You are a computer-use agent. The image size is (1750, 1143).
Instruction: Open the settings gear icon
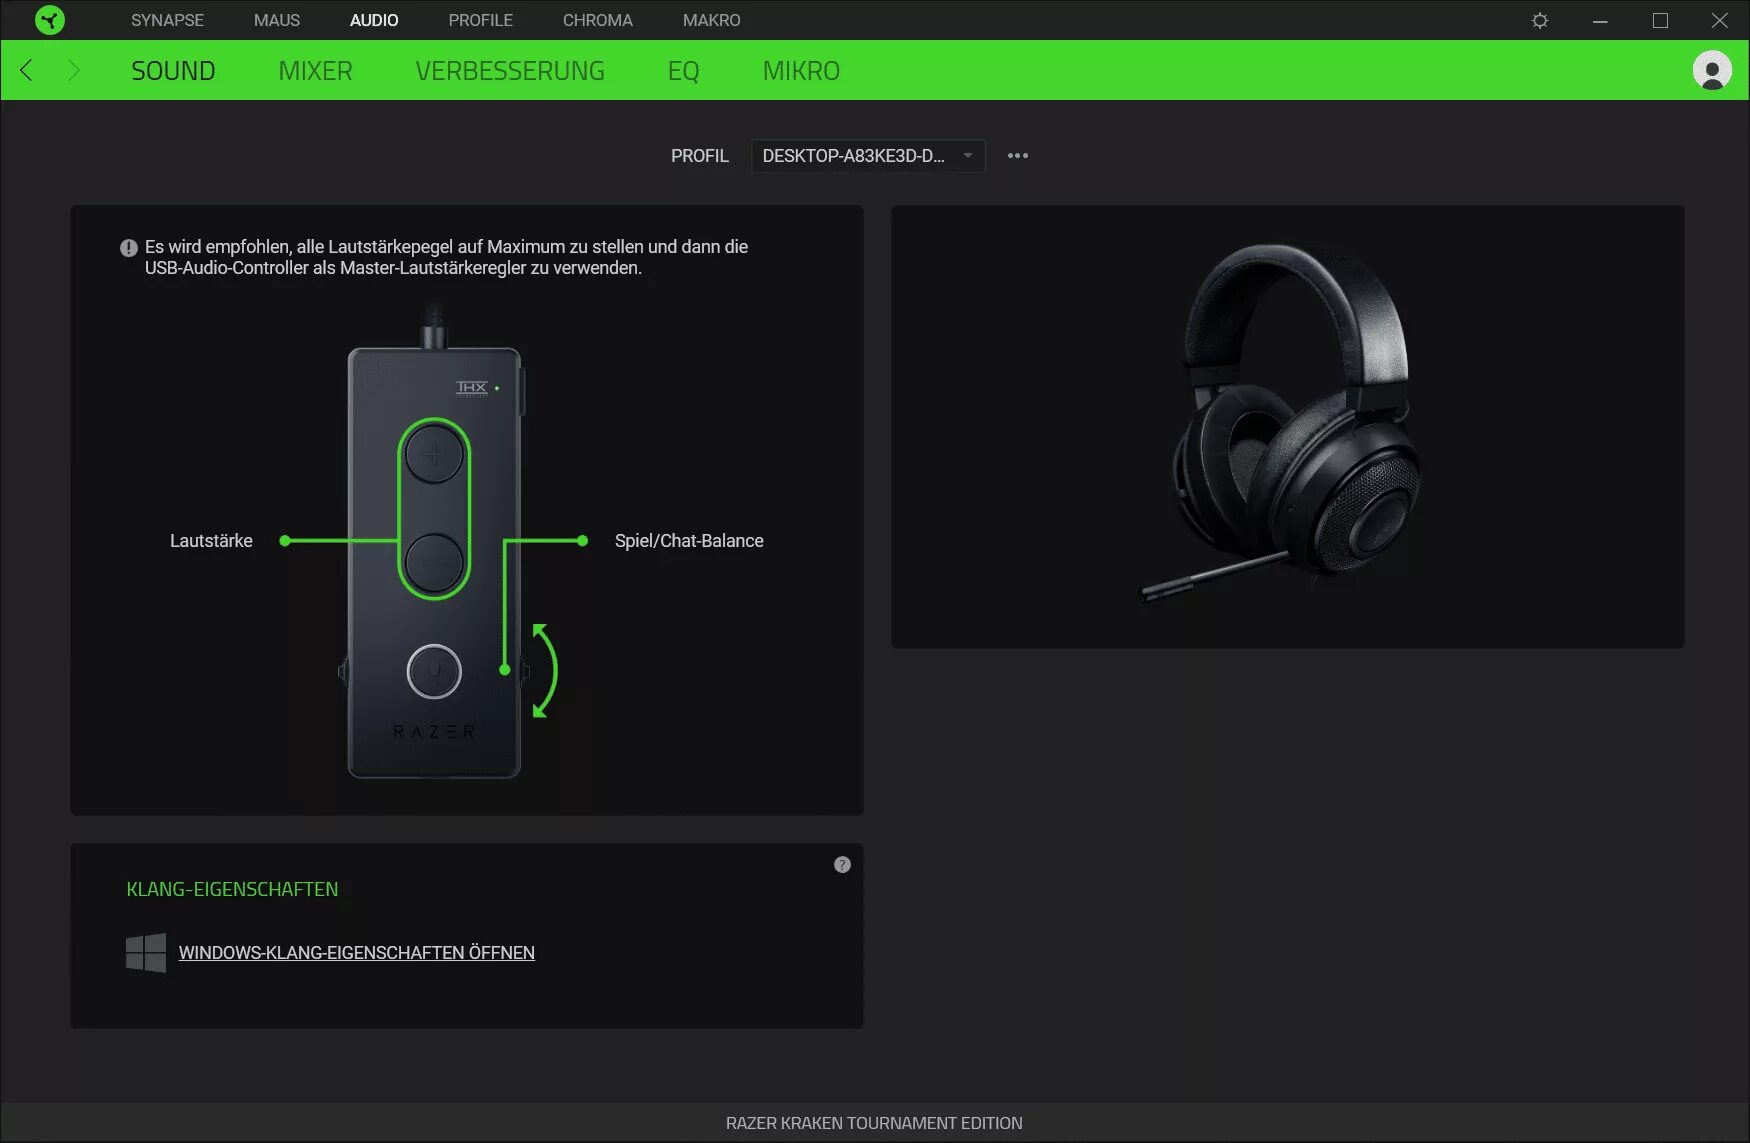point(1540,20)
